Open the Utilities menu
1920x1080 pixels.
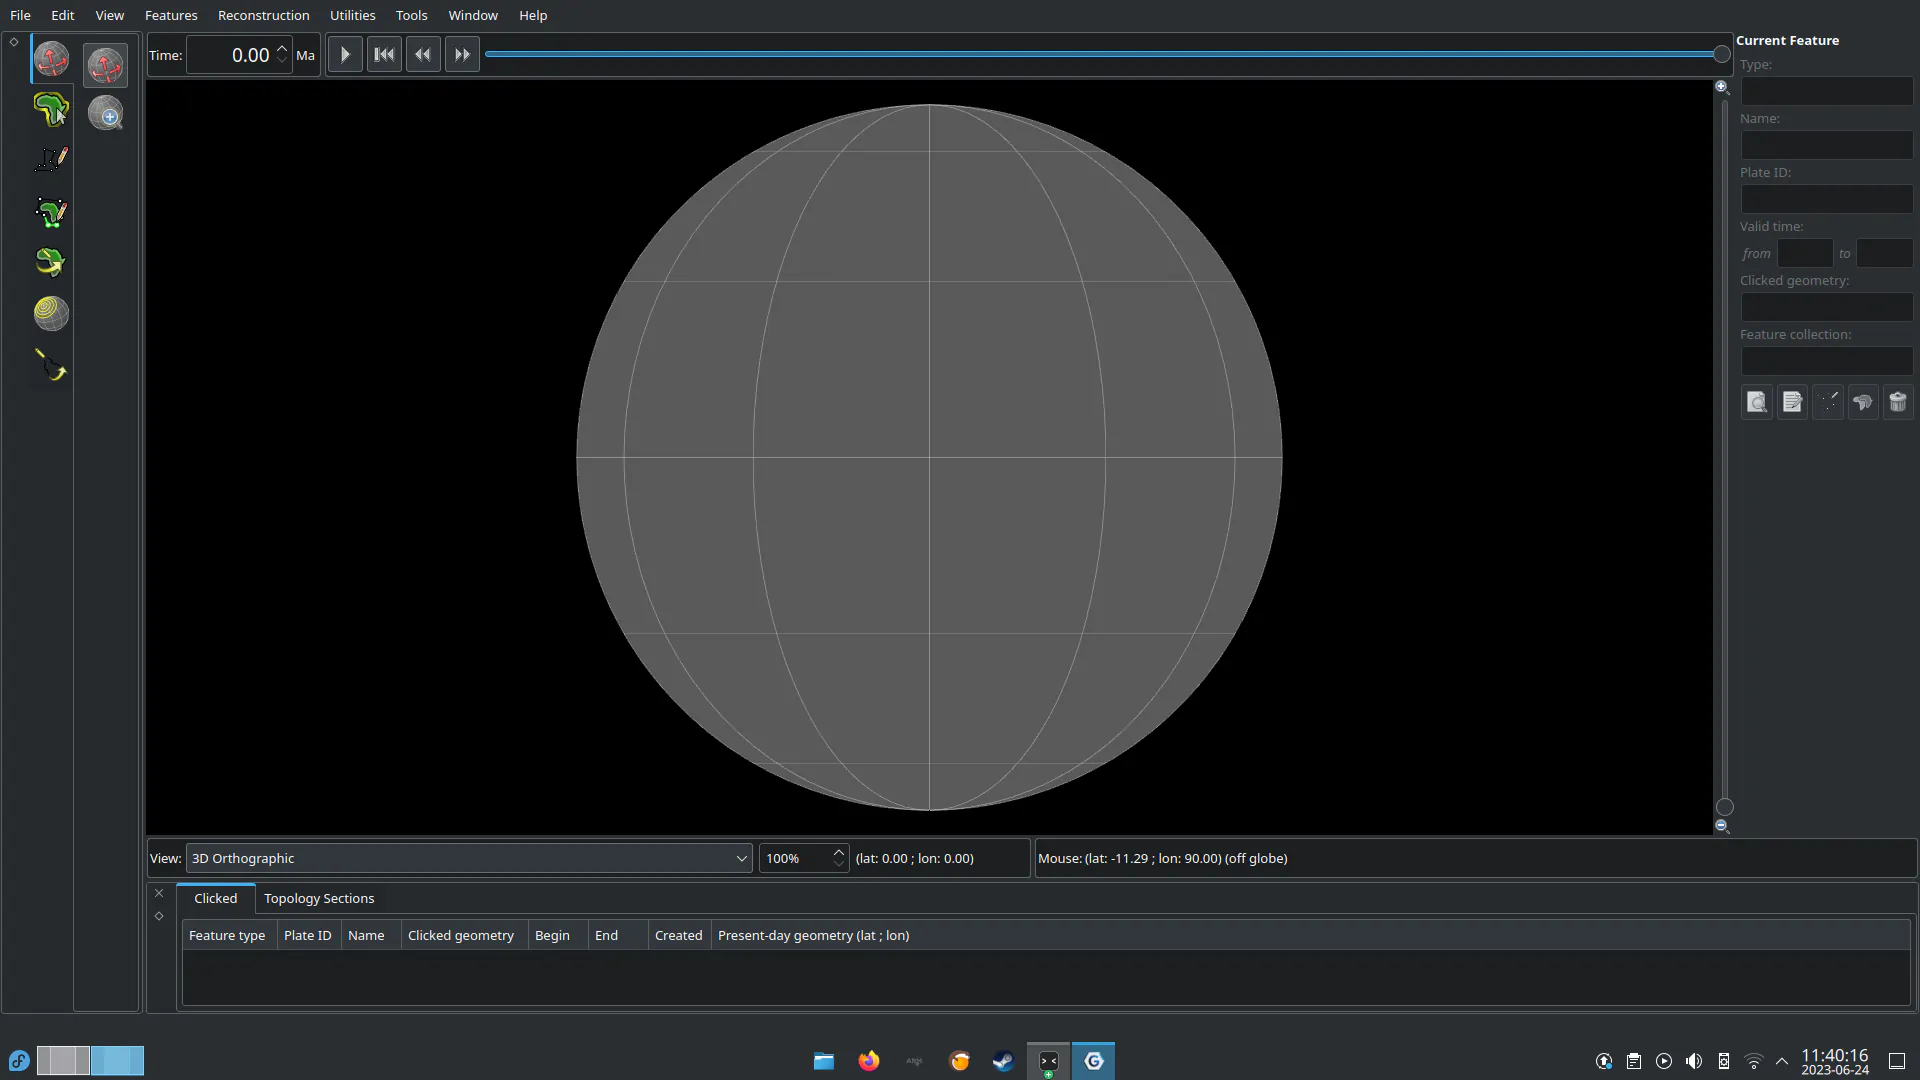(353, 15)
